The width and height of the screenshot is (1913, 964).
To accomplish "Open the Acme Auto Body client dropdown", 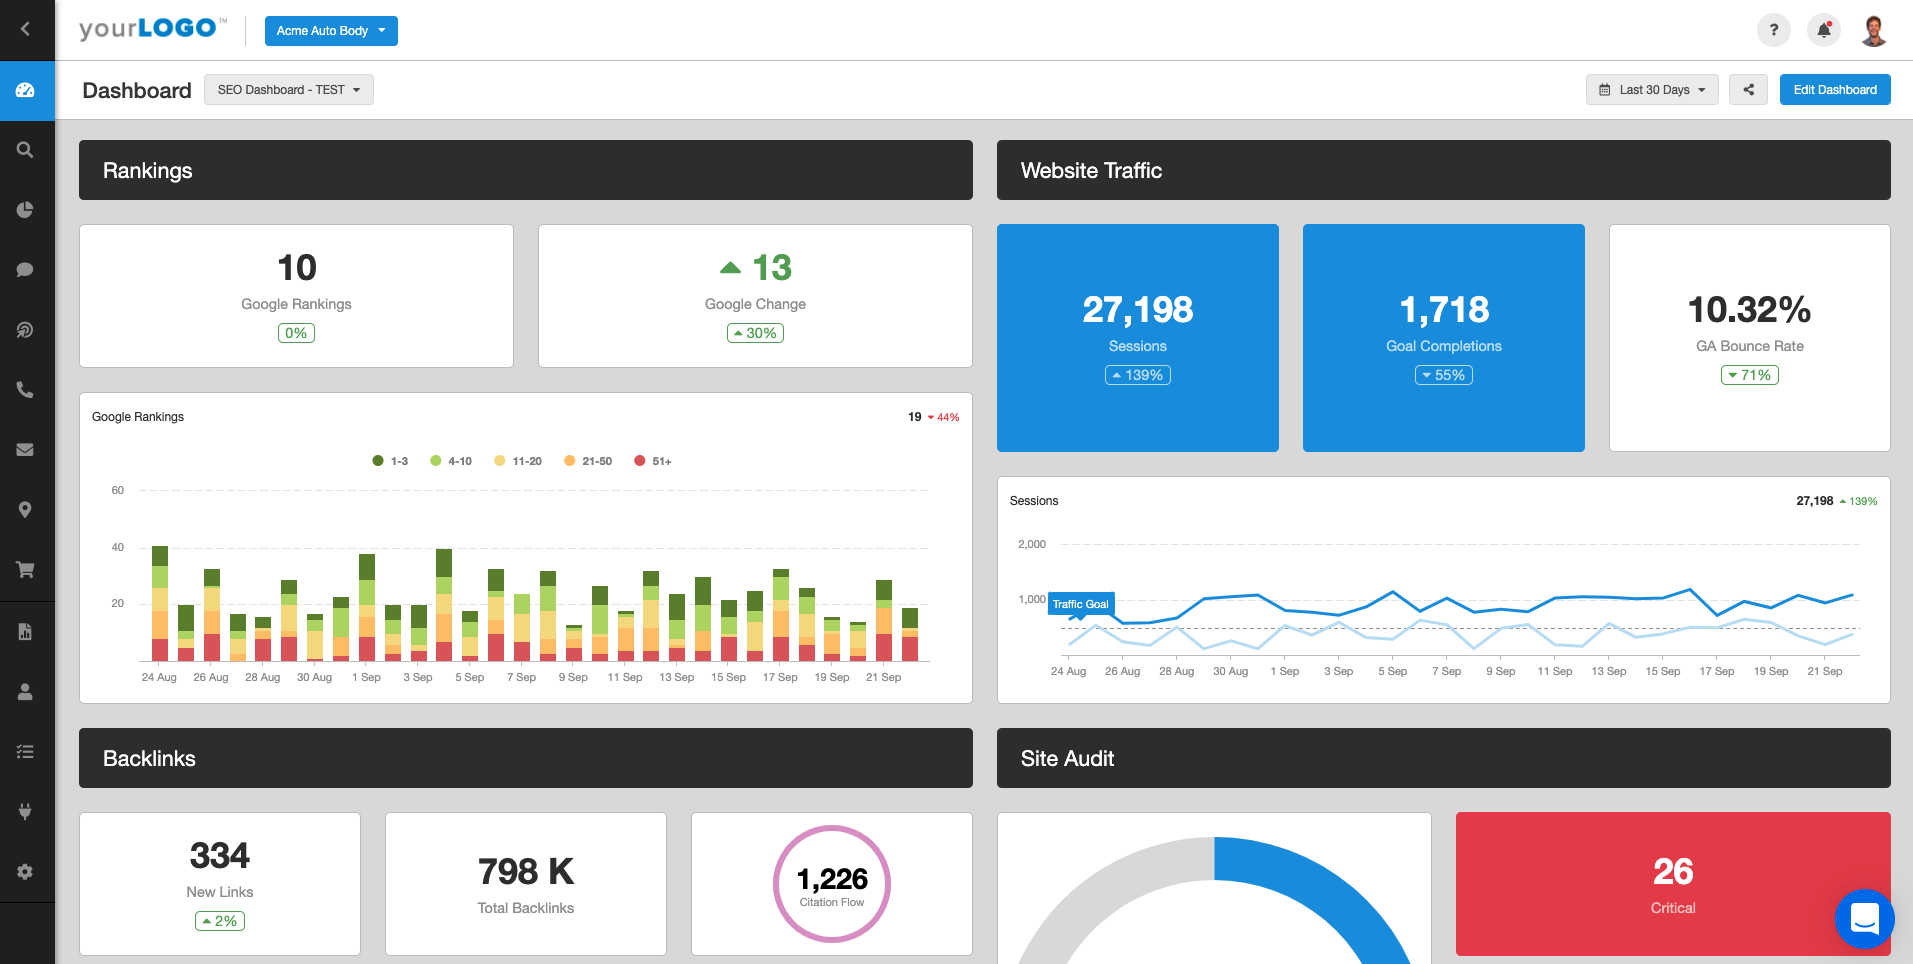I will tap(331, 31).
